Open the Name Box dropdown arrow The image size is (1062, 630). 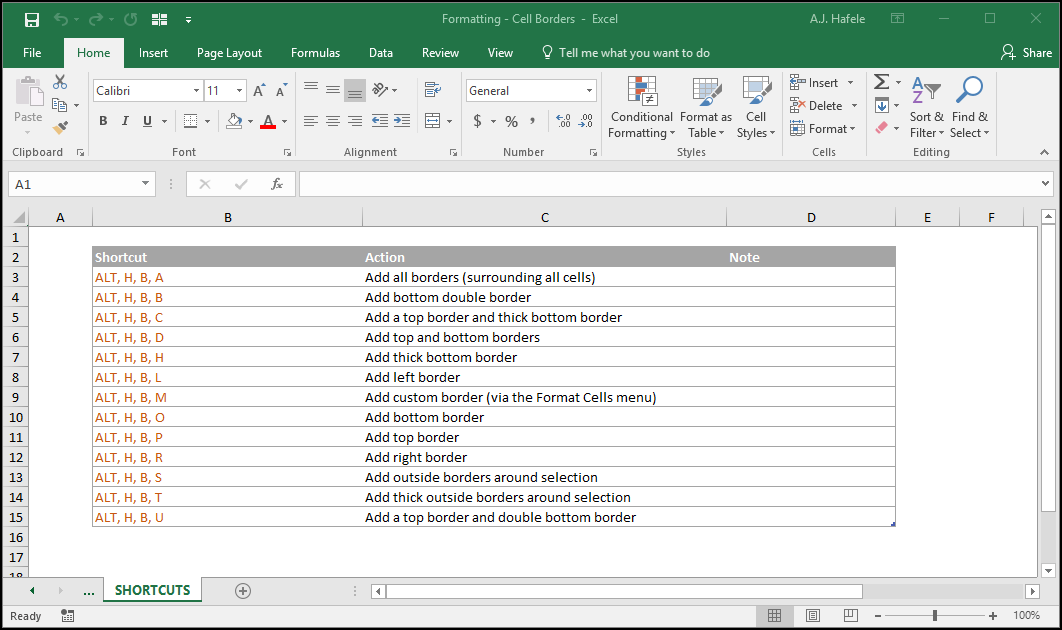pos(145,184)
